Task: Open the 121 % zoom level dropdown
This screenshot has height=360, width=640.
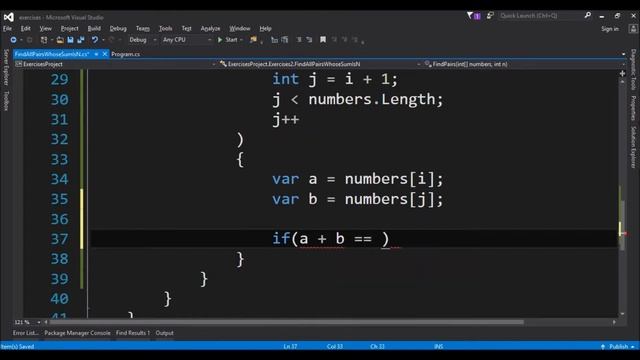Action: [x=39, y=322]
